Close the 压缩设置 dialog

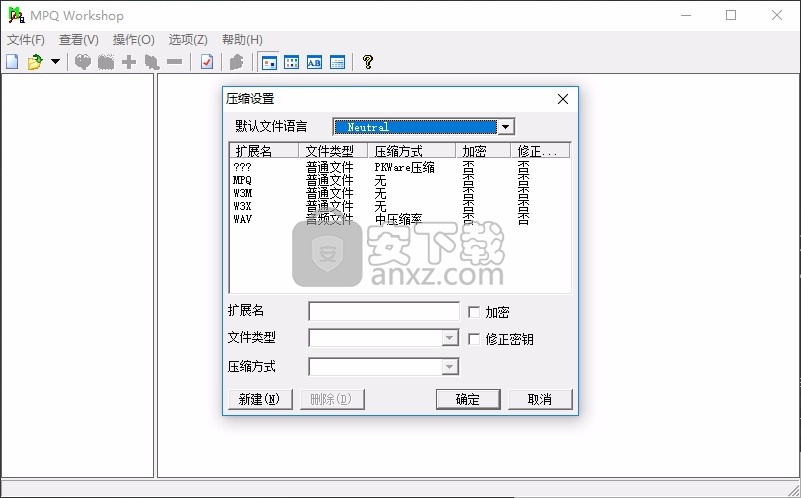pos(563,99)
